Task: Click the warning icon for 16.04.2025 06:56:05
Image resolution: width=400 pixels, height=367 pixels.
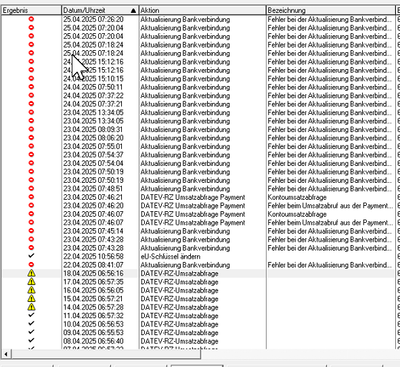Action: 31,290
